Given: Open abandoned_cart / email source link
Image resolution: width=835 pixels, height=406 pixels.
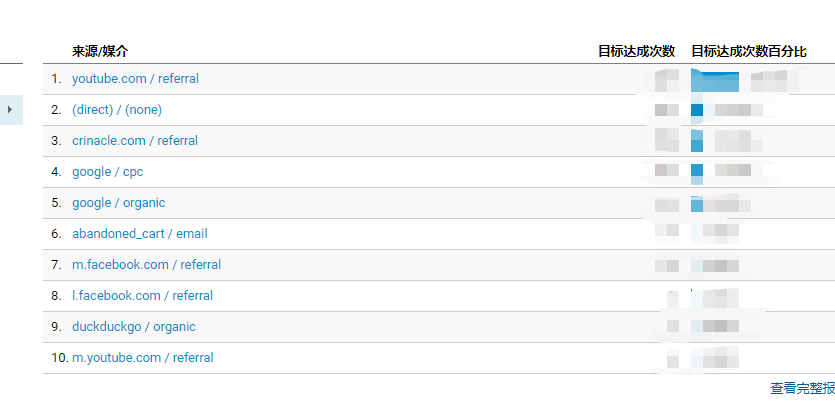Looking at the screenshot, I should [140, 234].
